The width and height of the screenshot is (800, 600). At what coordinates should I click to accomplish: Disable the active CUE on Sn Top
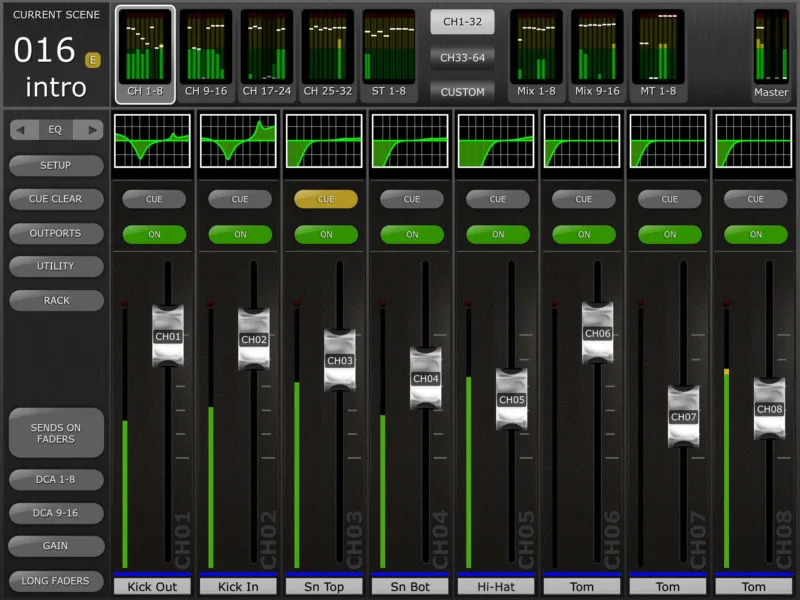(326, 199)
